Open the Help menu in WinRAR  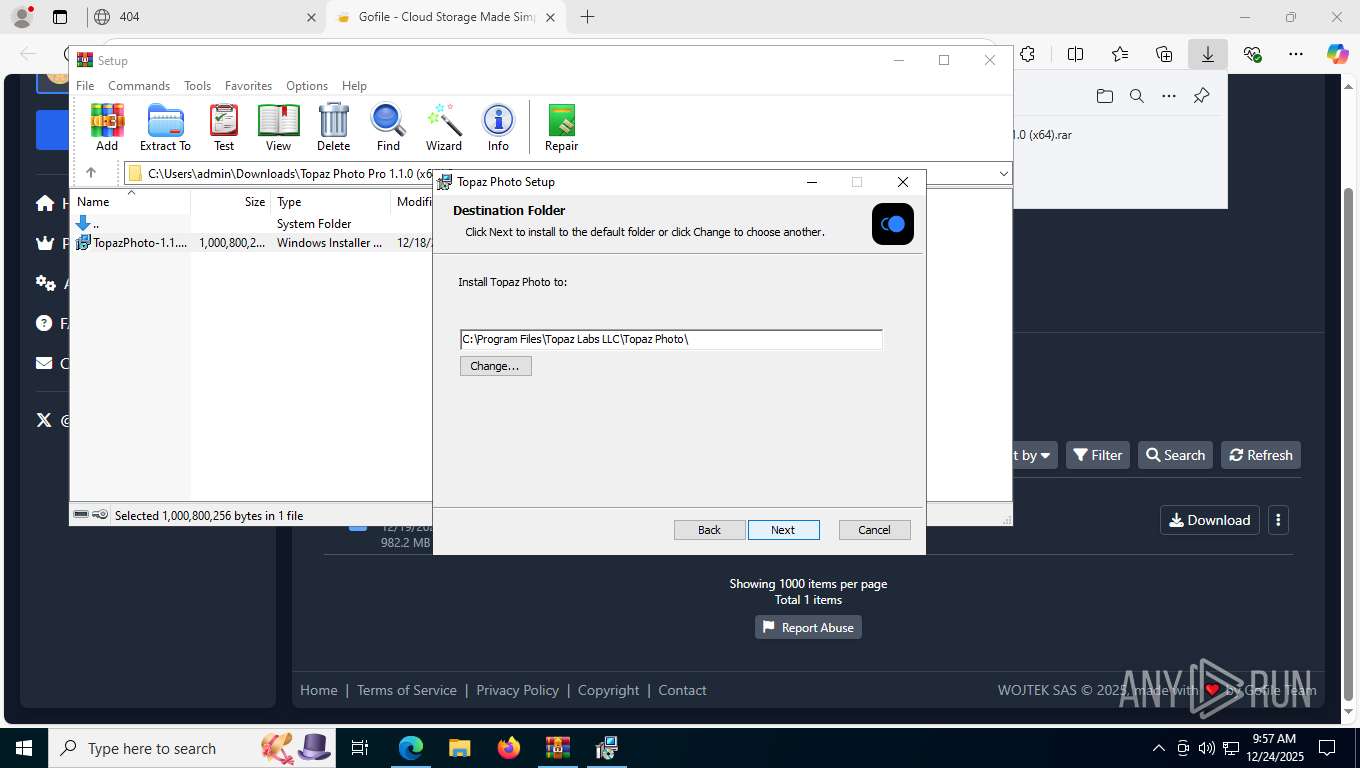point(354,86)
